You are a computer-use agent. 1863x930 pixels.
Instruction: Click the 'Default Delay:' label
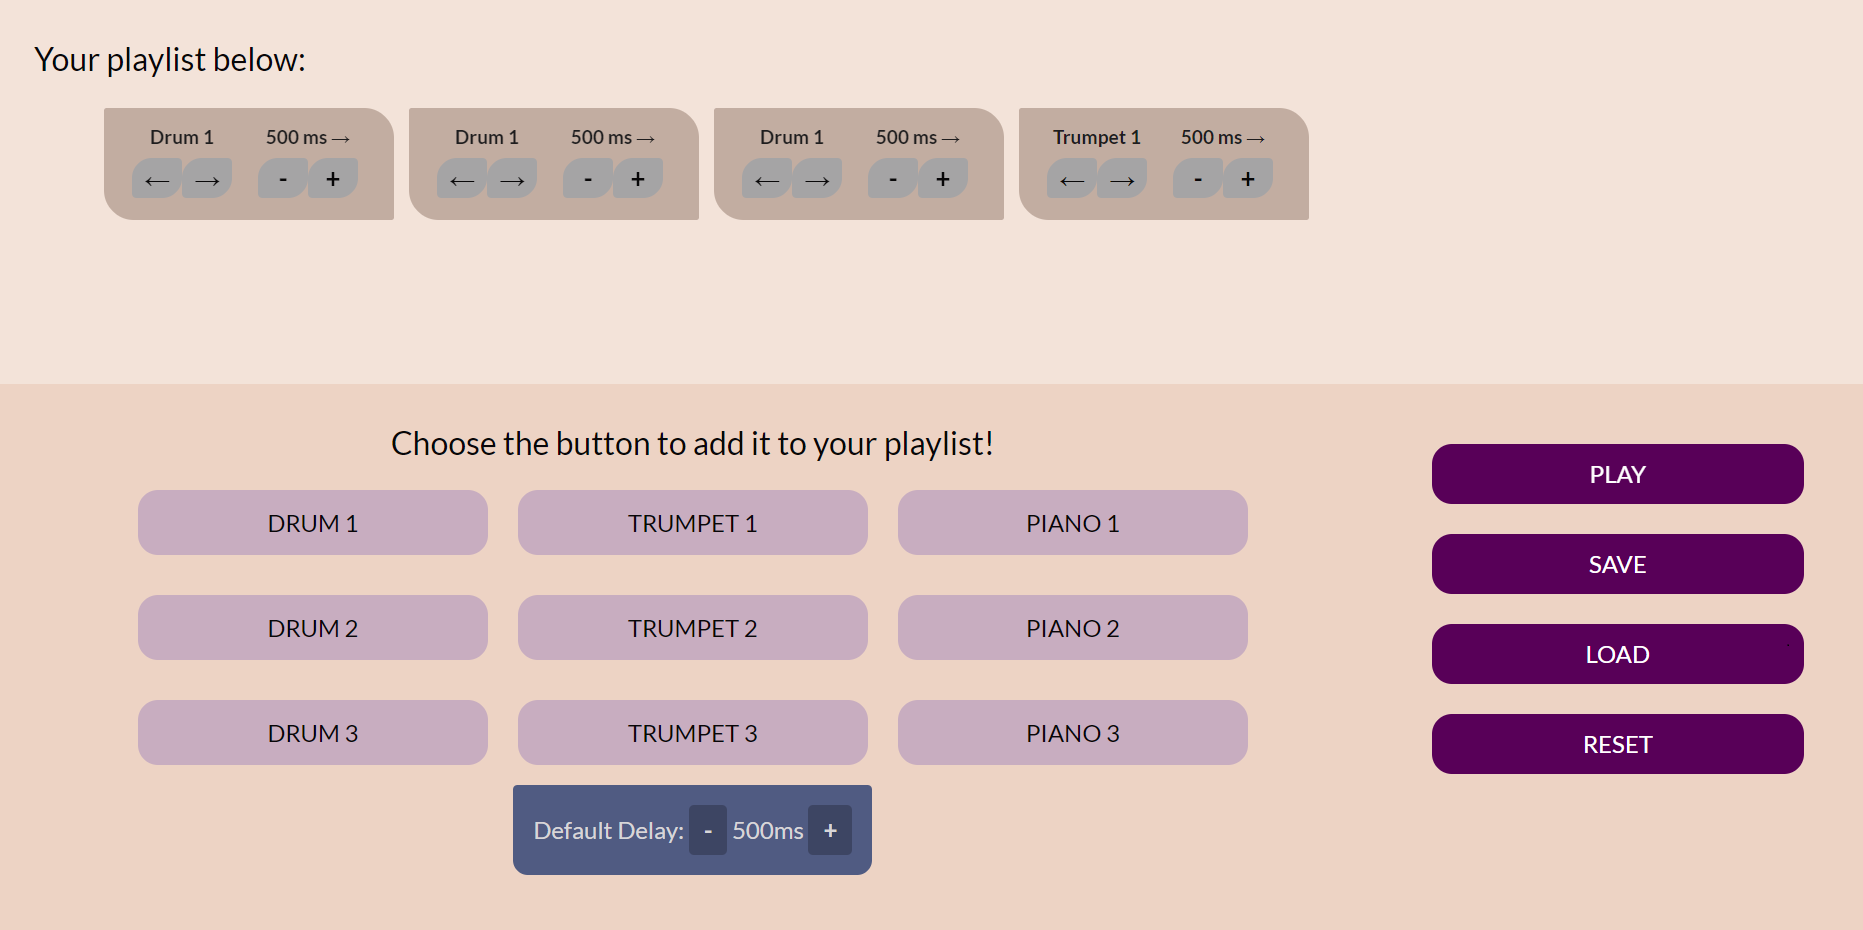tap(609, 831)
